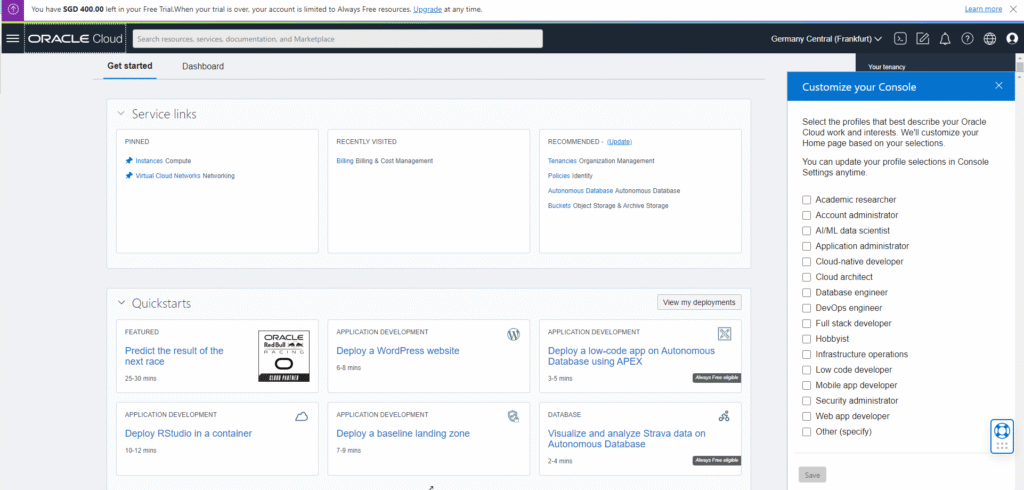
Task: Click the Oracle Cloud logo
Action: click(75, 39)
